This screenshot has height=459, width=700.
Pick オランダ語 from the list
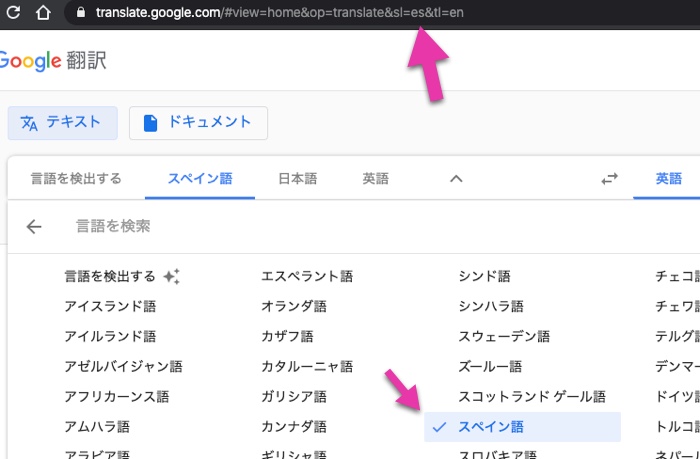click(294, 306)
